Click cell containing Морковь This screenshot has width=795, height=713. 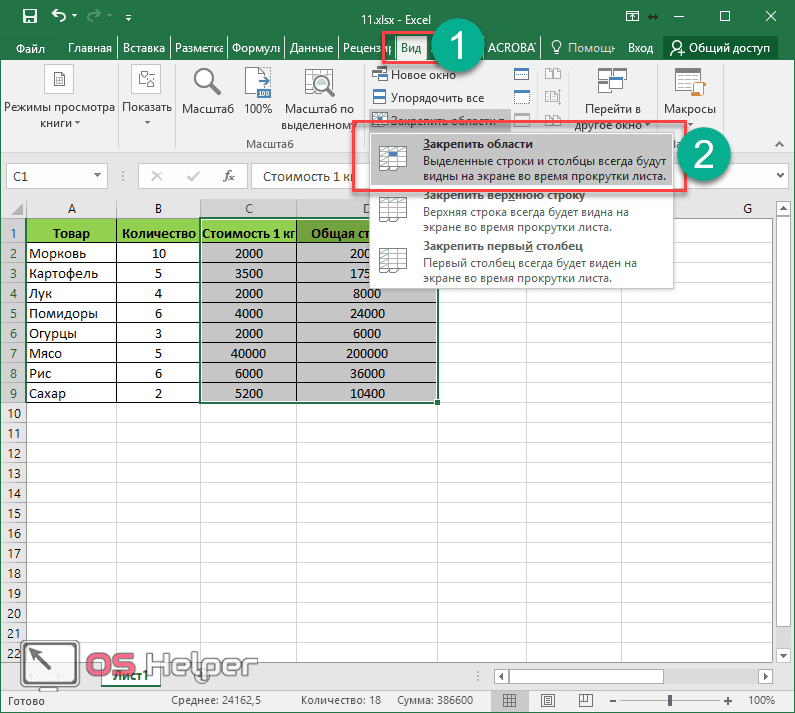[x=71, y=253]
